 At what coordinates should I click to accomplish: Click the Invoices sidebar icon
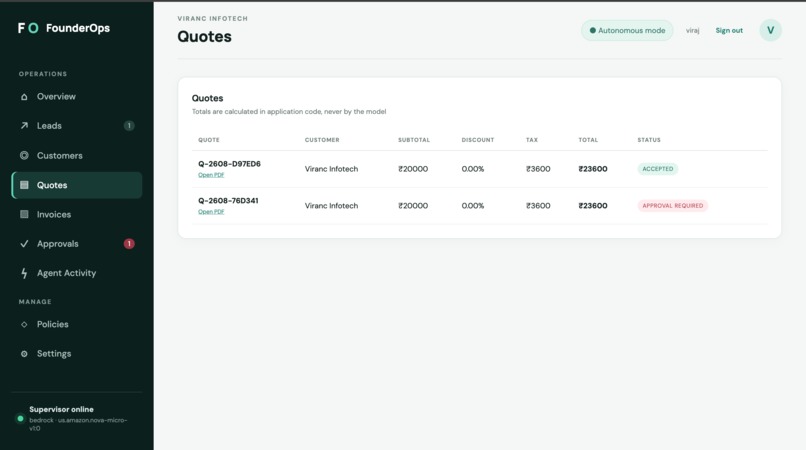(24, 214)
